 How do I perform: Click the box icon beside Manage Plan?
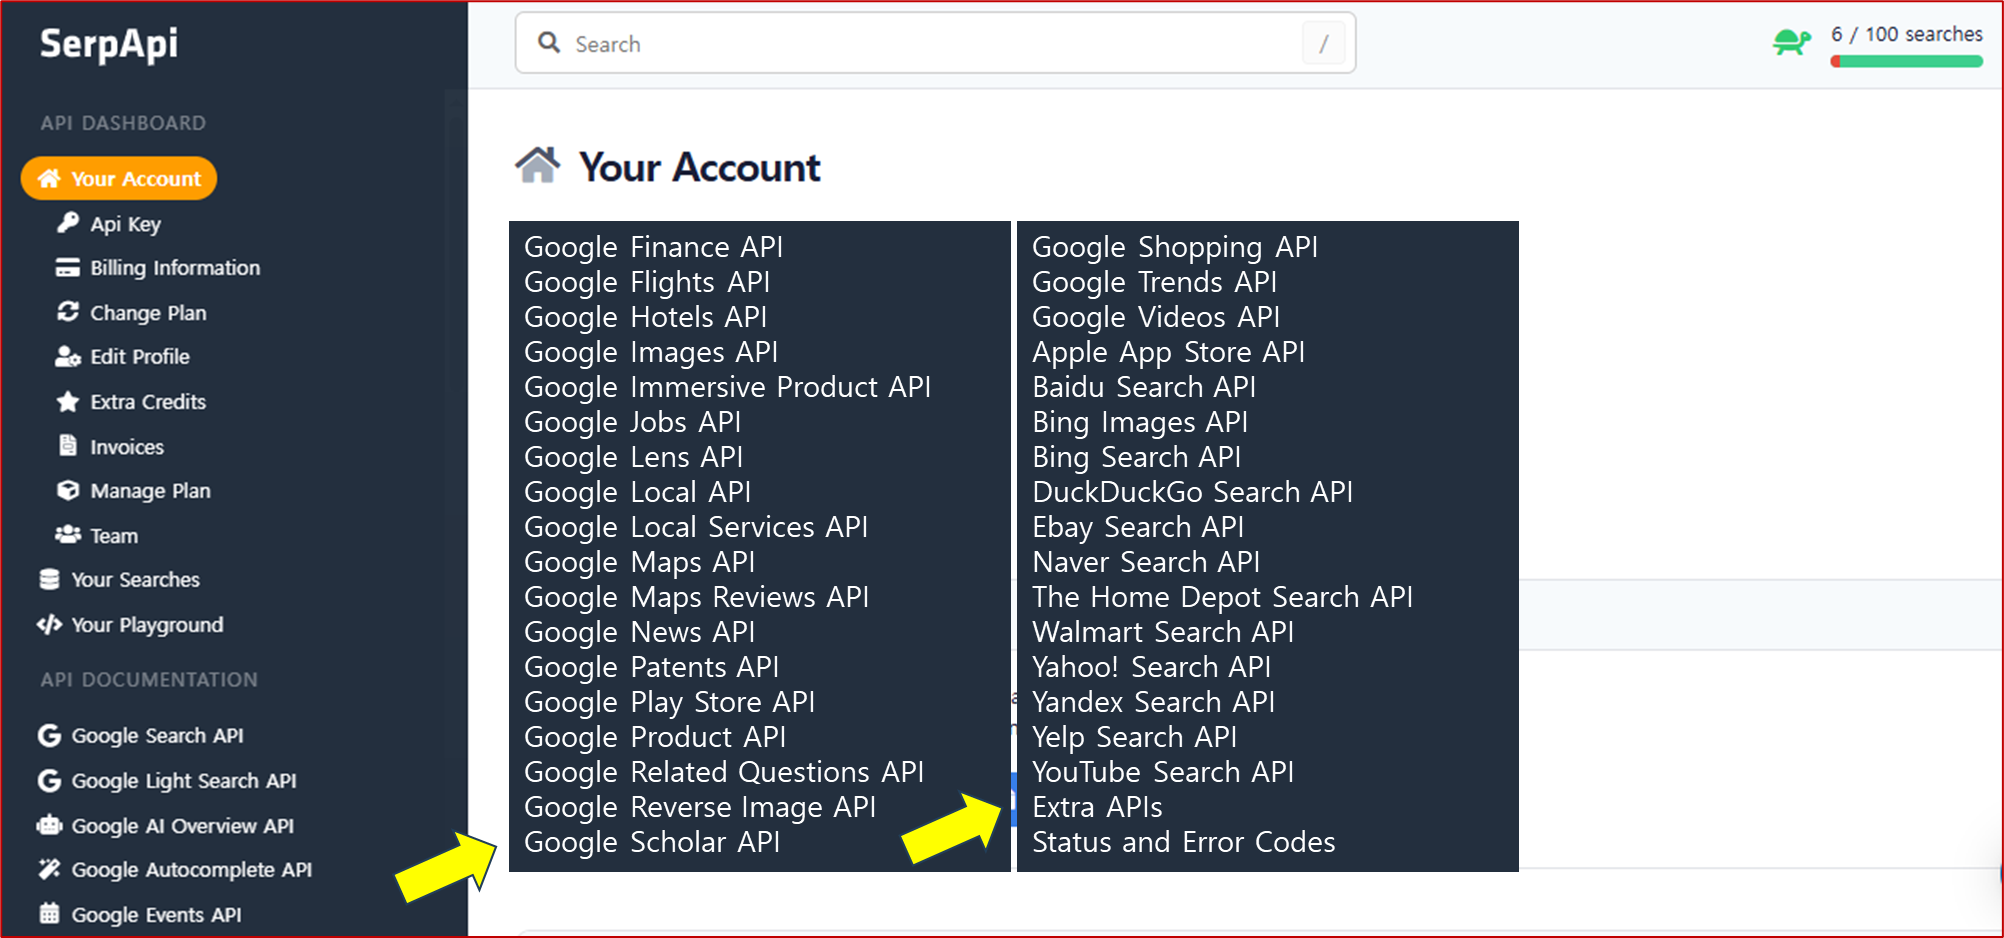tap(68, 490)
